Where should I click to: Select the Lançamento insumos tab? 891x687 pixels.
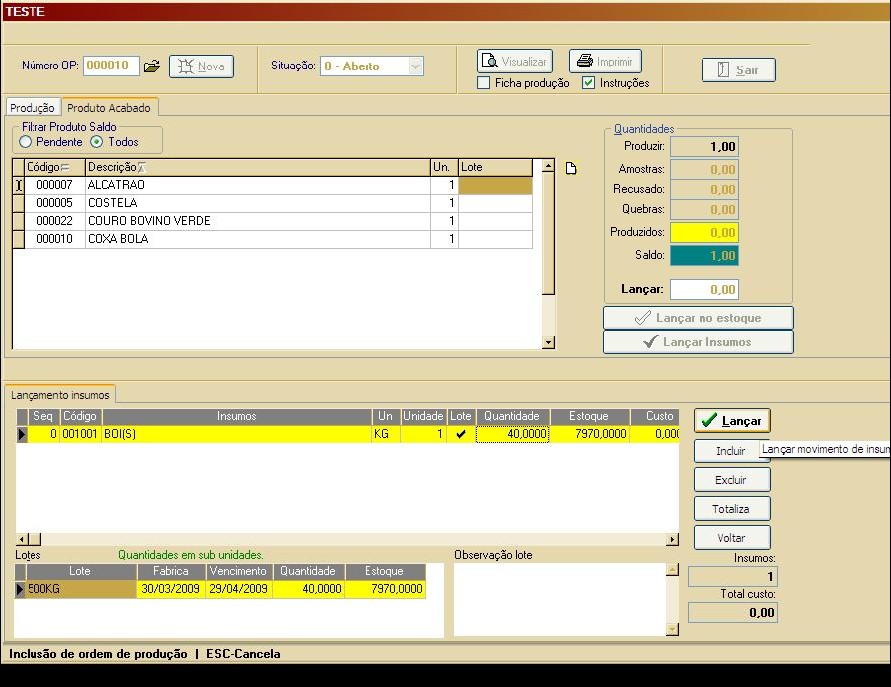(60, 394)
